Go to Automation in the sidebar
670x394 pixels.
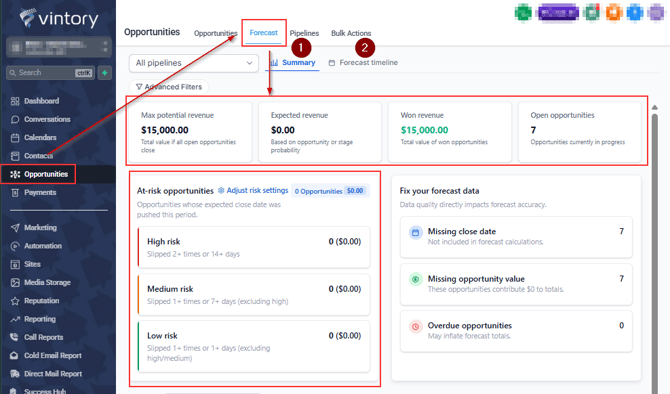point(36,246)
